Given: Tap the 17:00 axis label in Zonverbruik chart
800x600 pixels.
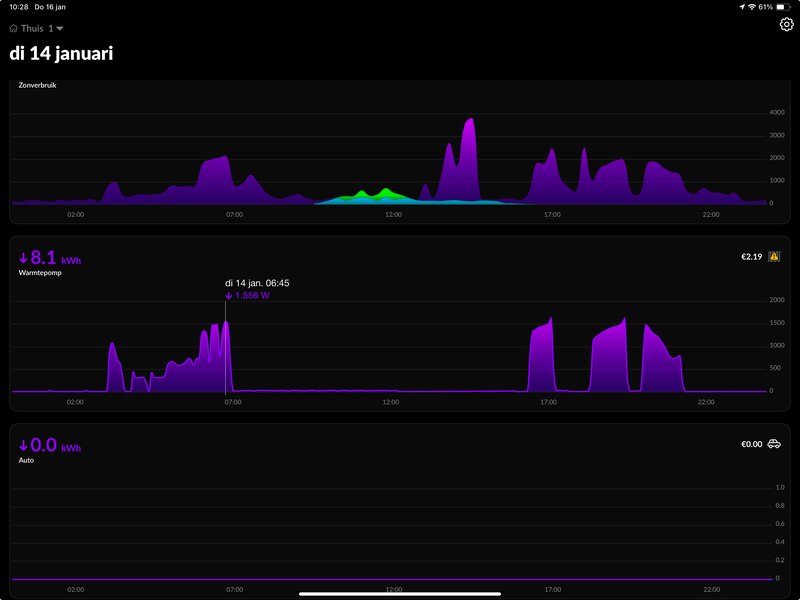Looking at the screenshot, I should [552, 215].
